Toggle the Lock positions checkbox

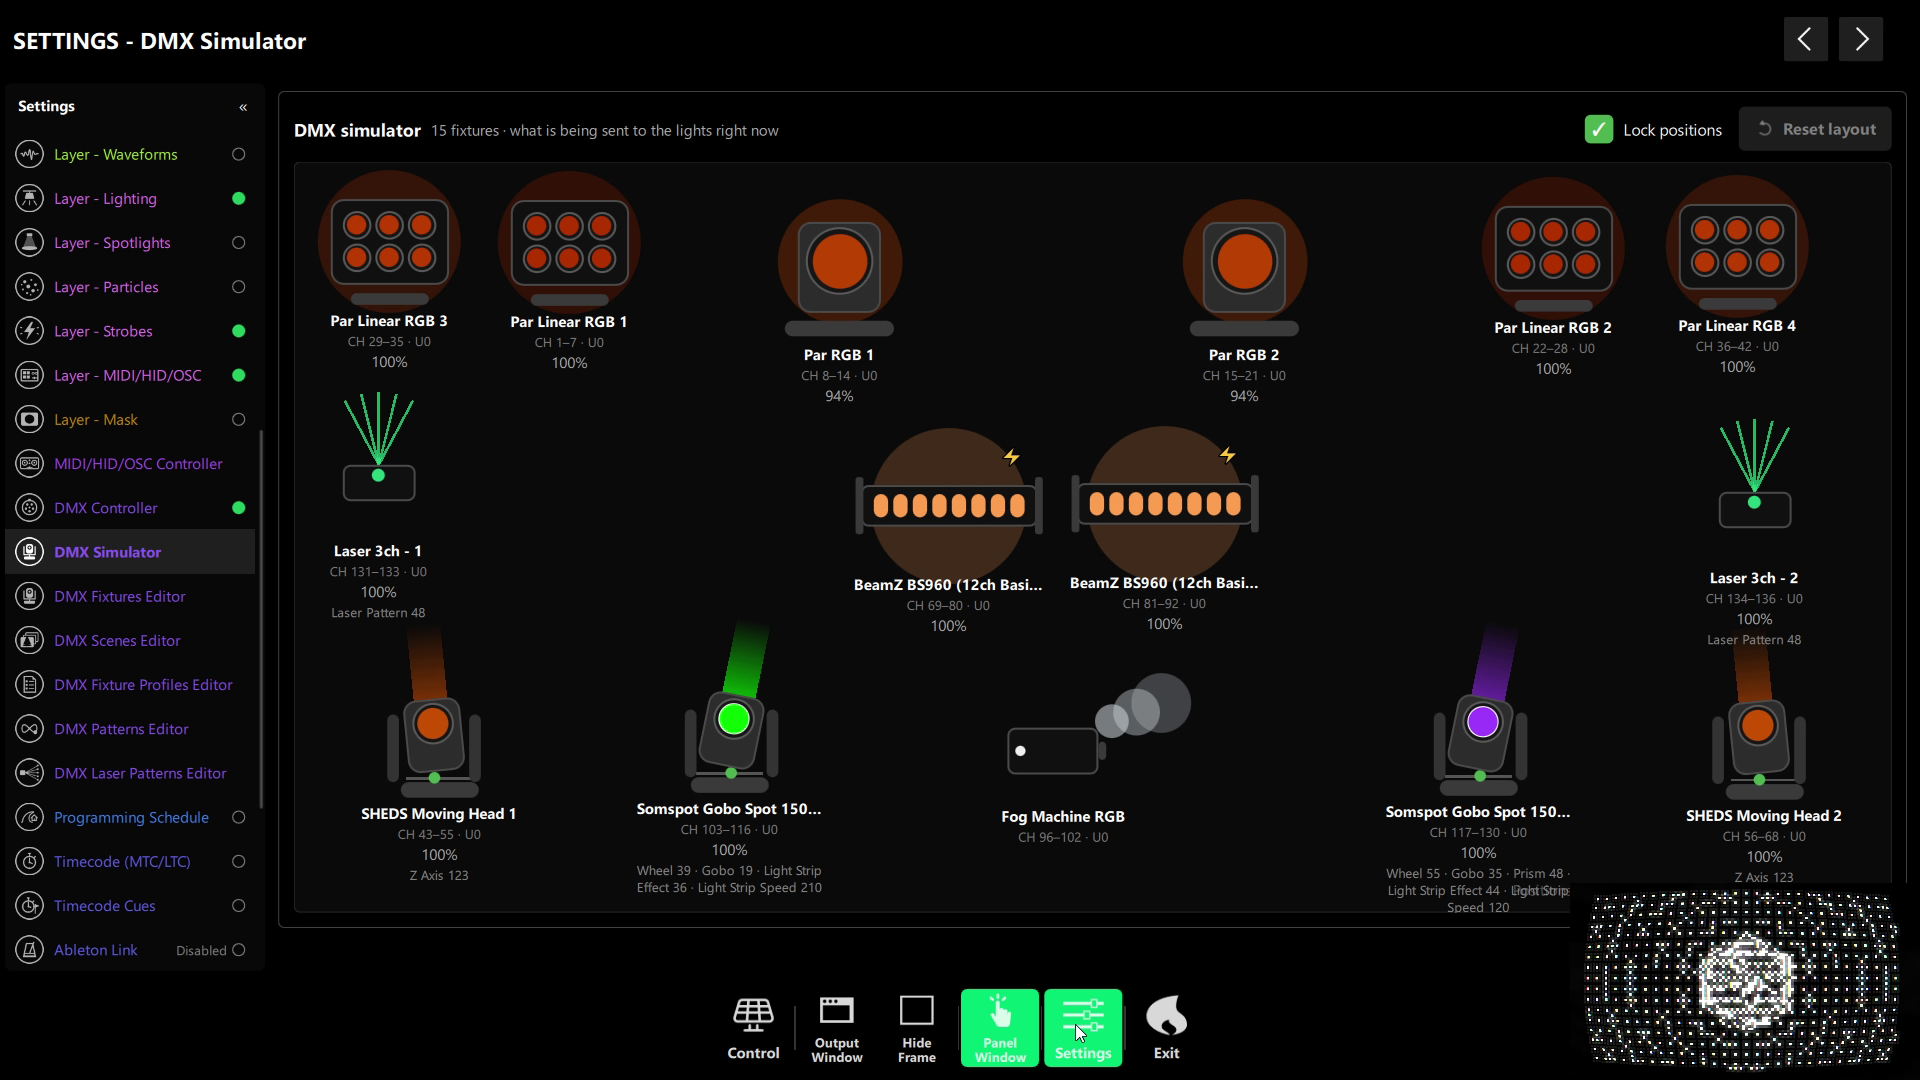point(1598,130)
